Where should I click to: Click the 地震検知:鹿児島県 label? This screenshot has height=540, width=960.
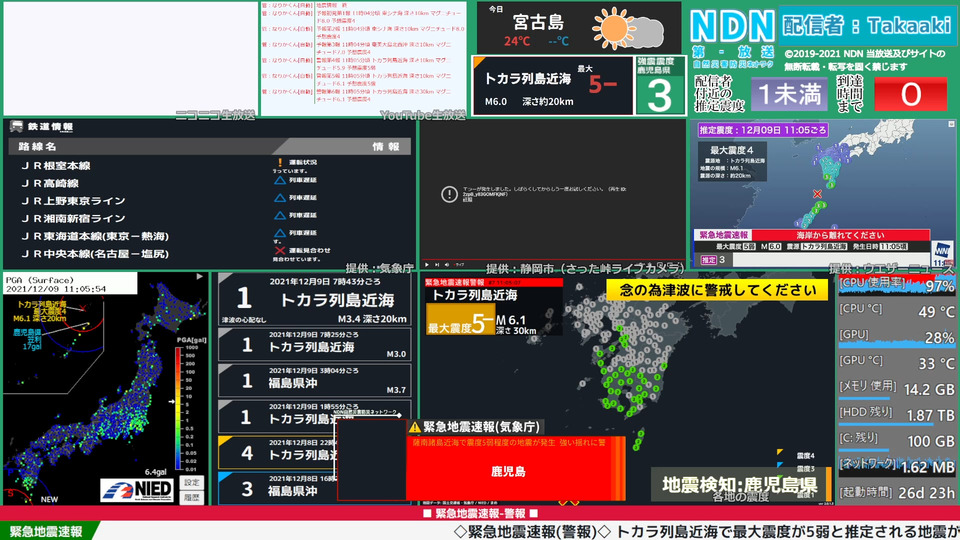tap(739, 486)
